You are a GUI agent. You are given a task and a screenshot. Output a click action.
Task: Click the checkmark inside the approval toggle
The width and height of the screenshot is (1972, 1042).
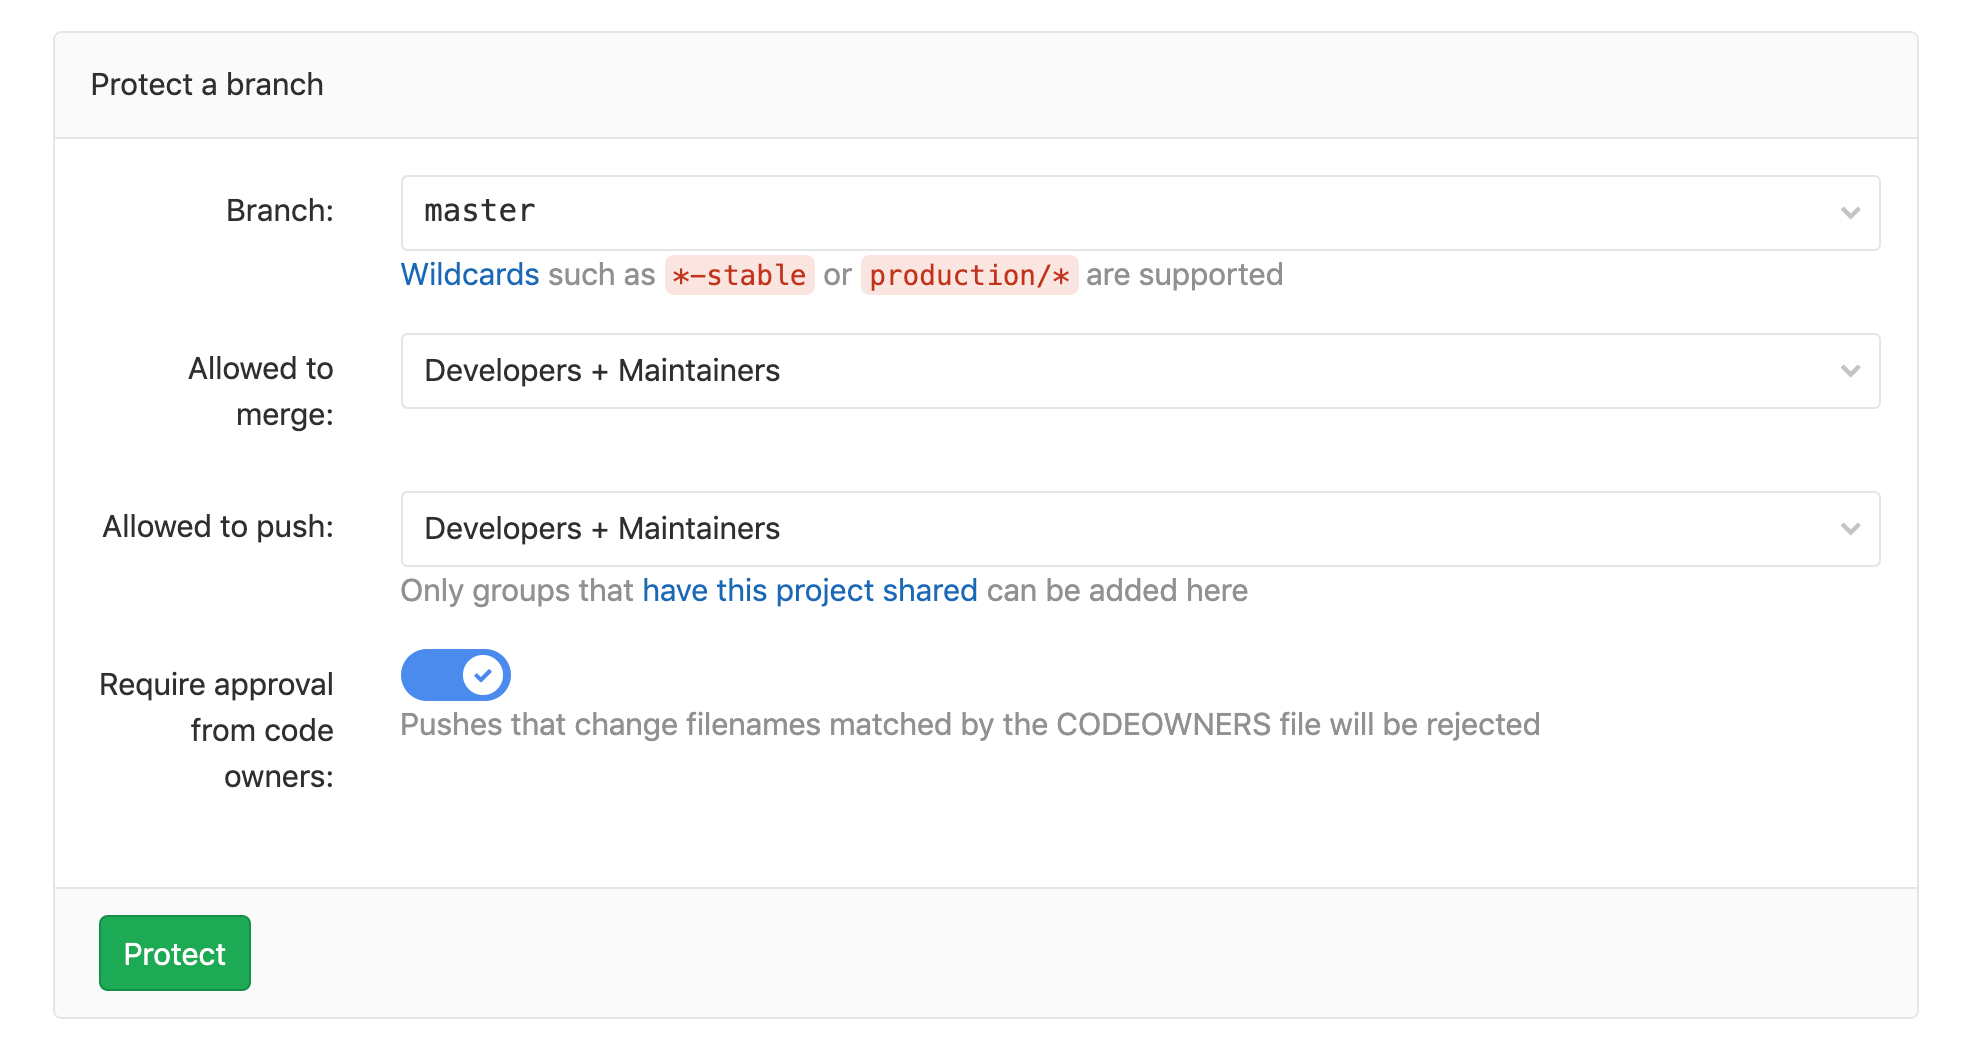coord(483,675)
